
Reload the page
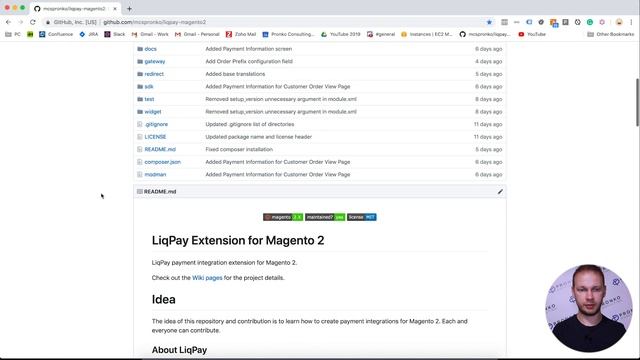(x=33, y=22)
